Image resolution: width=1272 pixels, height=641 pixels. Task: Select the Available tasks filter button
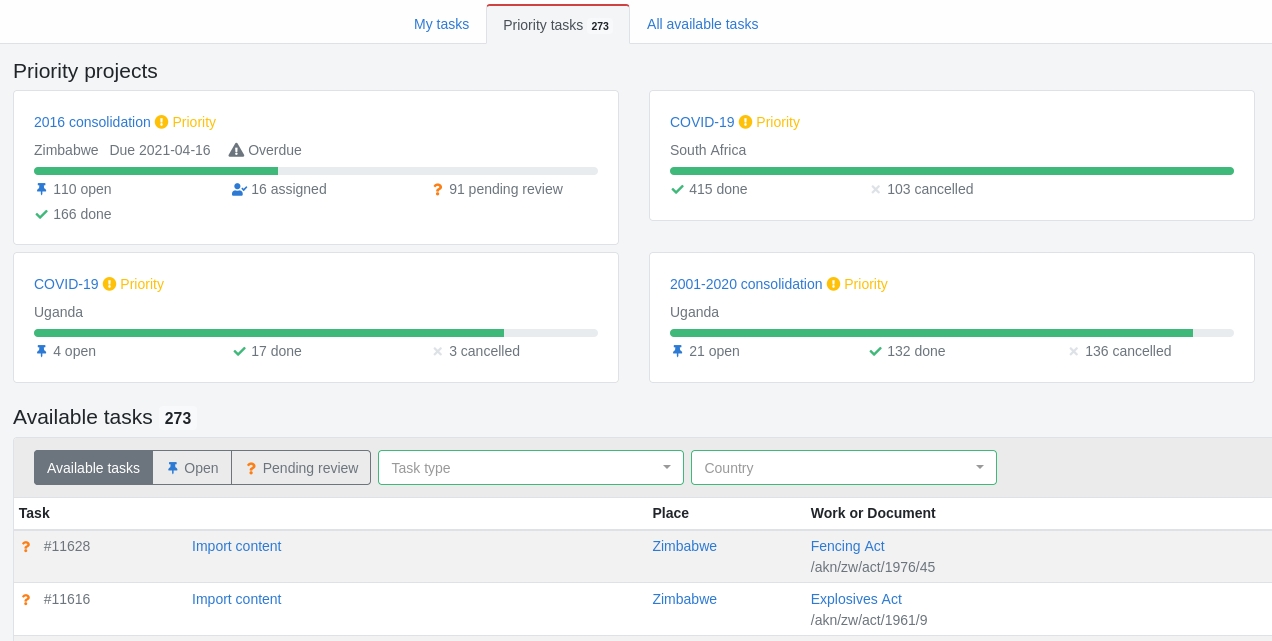(93, 468)
